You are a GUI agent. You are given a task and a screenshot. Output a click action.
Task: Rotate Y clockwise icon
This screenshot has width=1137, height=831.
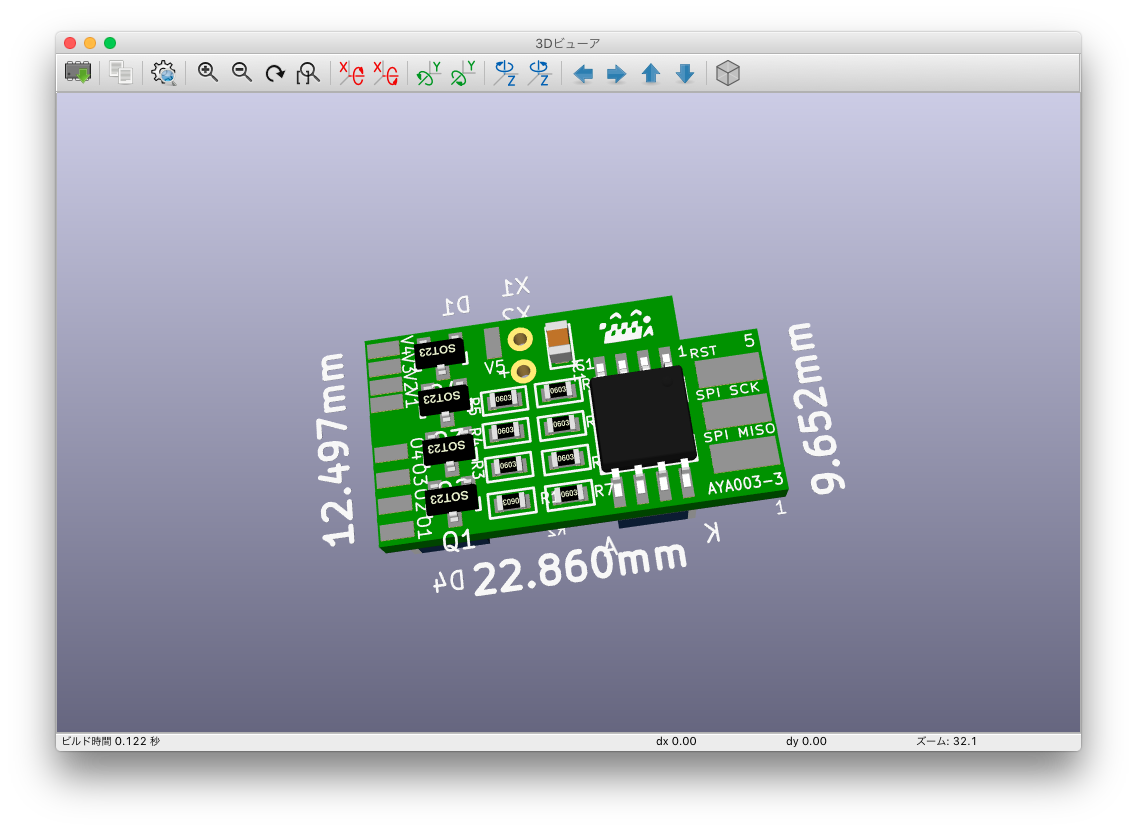429,73
